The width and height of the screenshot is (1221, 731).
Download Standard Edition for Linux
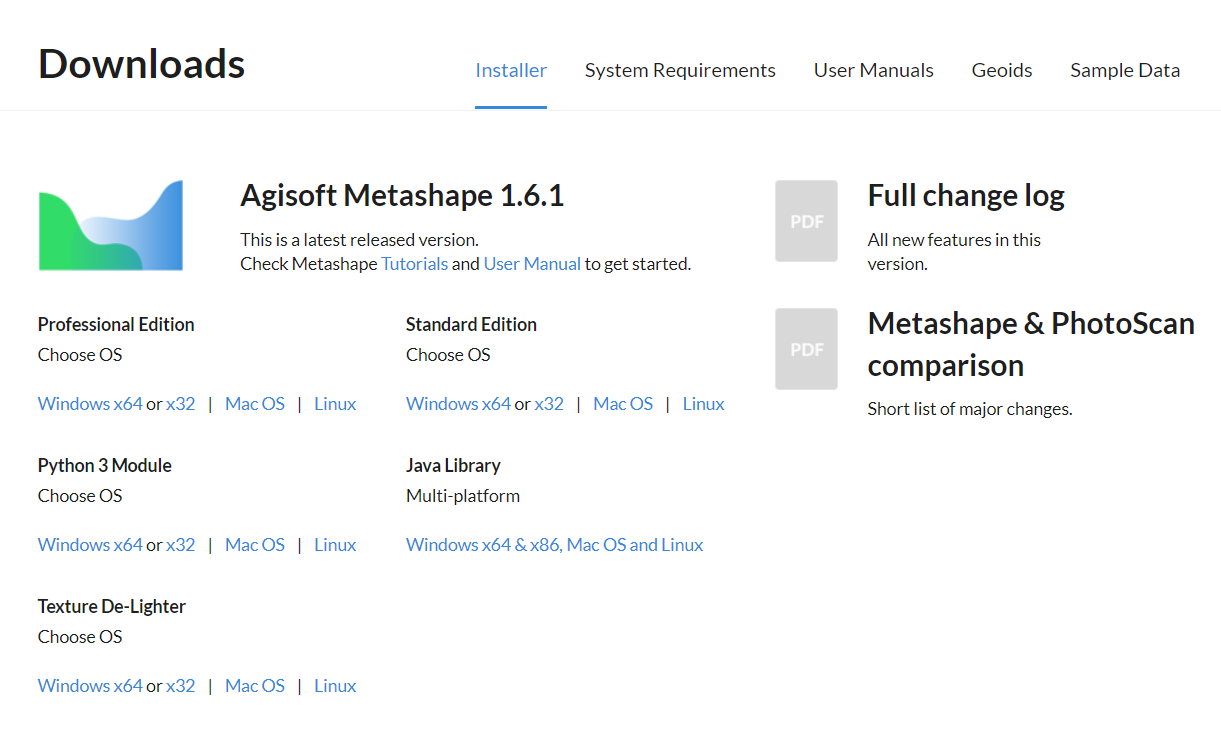click(x=703, y=404)
